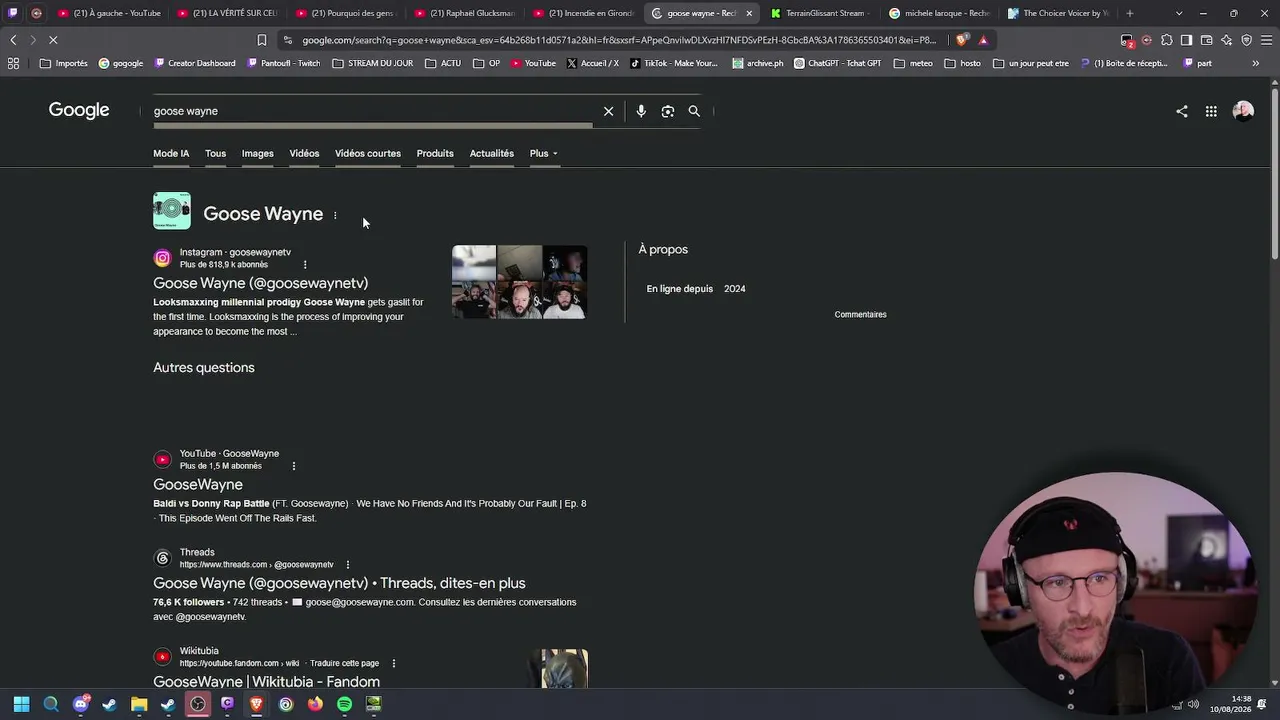The width and height of the screenshot is (1280, 720).
Task: Open the OP bookmarks folder
Action: (487, 63)
